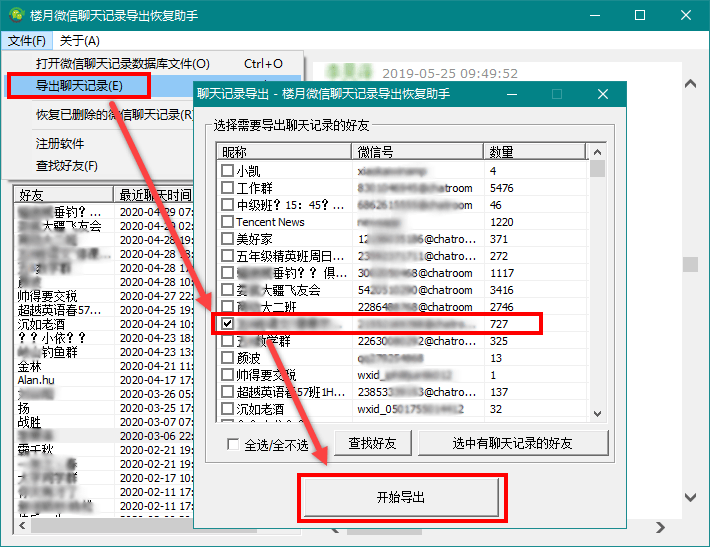Close the chat export dialog
Image resolution: width=710 pixels, height=547 pixels.
(603, 94)
